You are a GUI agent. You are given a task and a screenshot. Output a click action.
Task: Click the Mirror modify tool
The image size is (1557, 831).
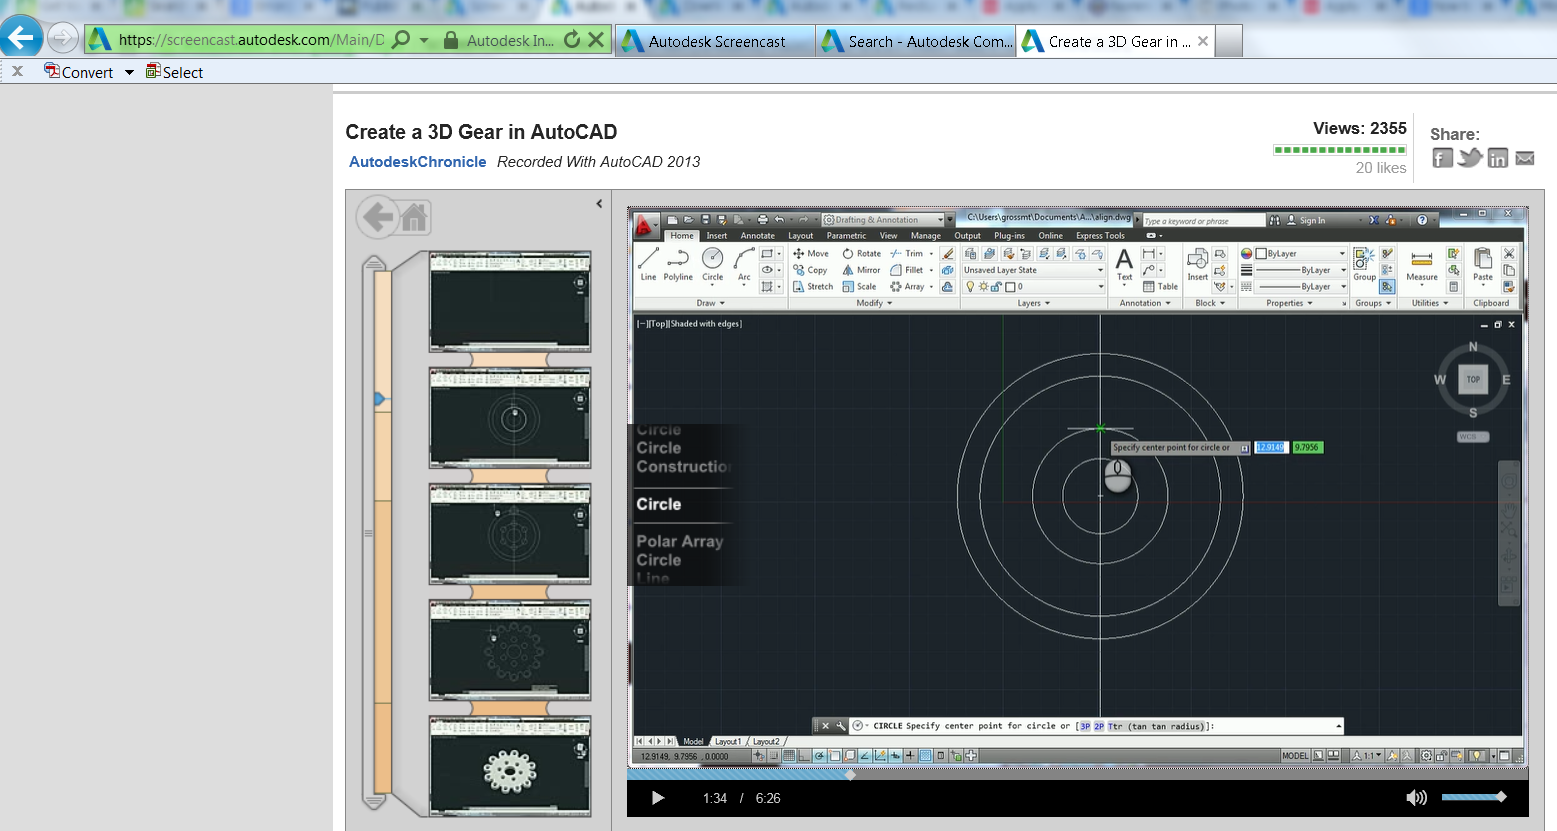point(861,269)
